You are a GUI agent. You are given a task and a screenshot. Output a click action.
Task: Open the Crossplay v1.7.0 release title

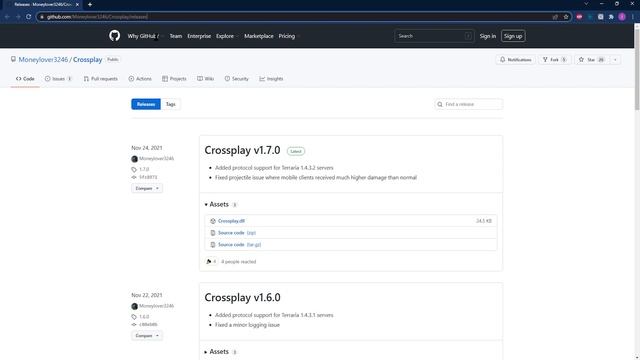[x=242, y=150]
